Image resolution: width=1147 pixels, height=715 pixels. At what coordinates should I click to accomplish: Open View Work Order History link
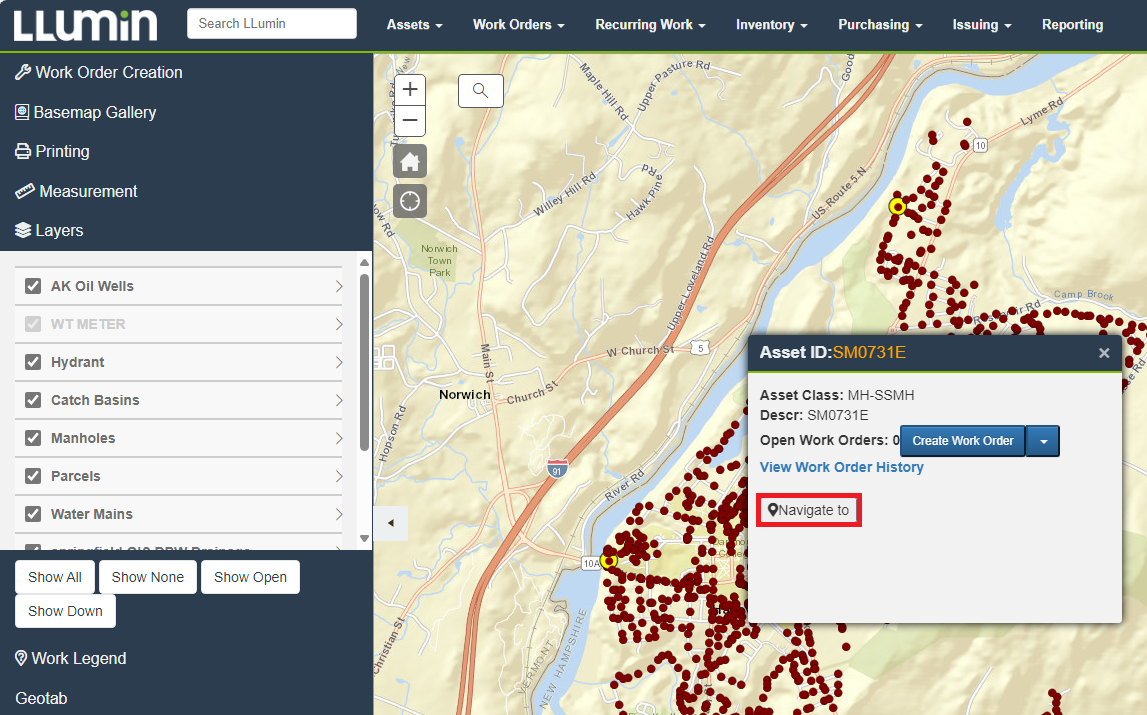(x=841, y=467)
